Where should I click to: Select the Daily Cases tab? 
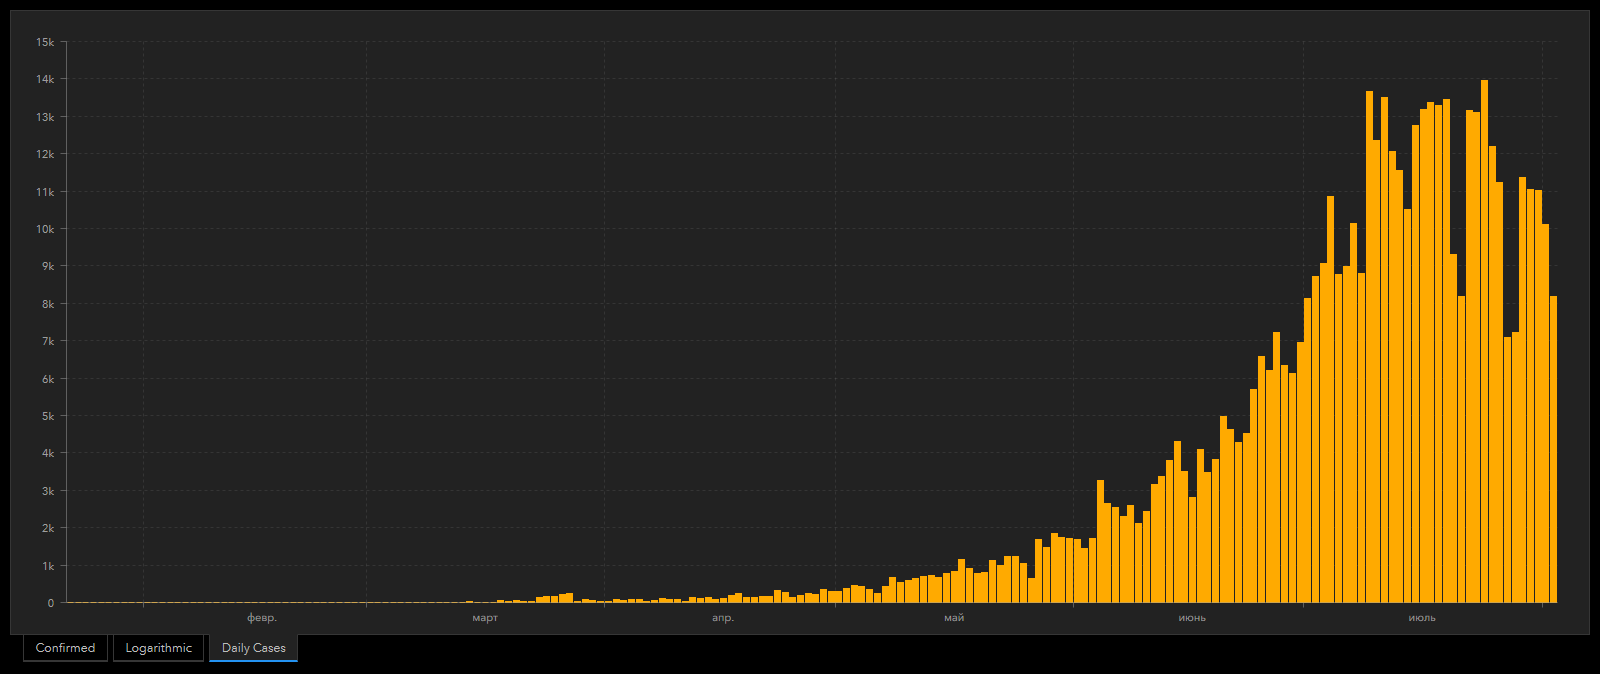pyautogui.click(x=253, y=648)
